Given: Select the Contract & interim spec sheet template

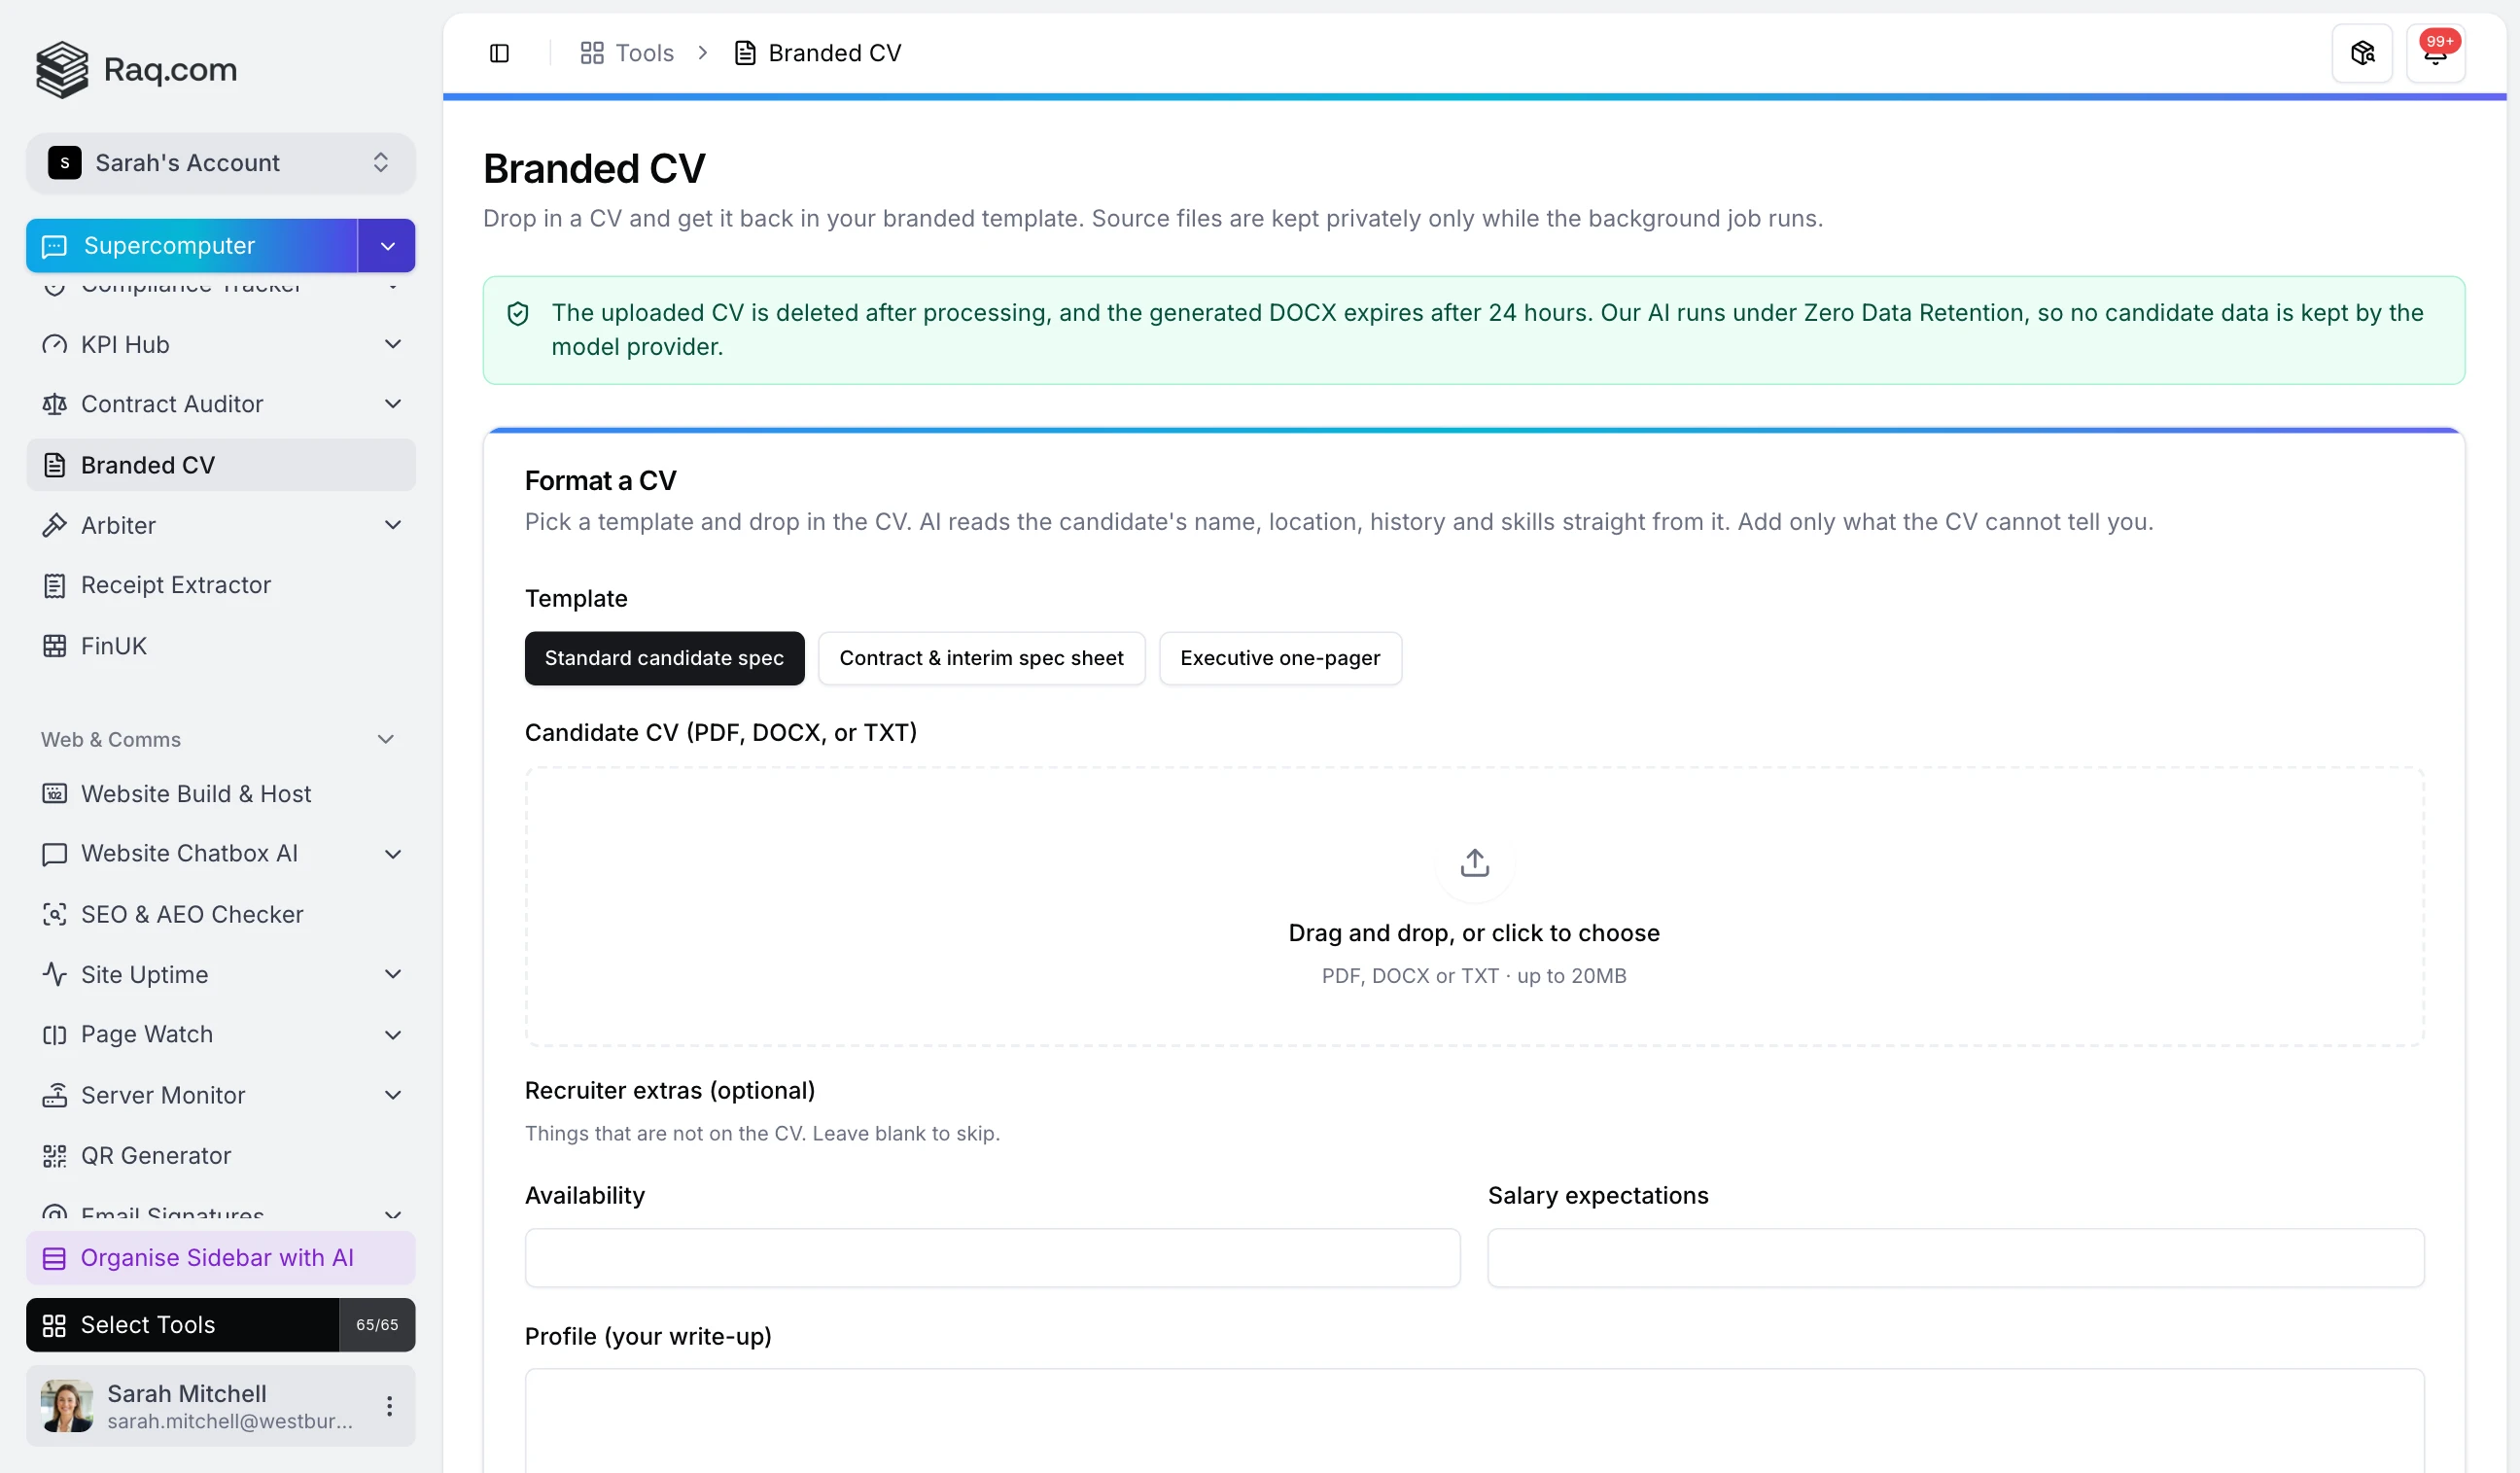Looking at the screenshot, I should tap(981, 658).
